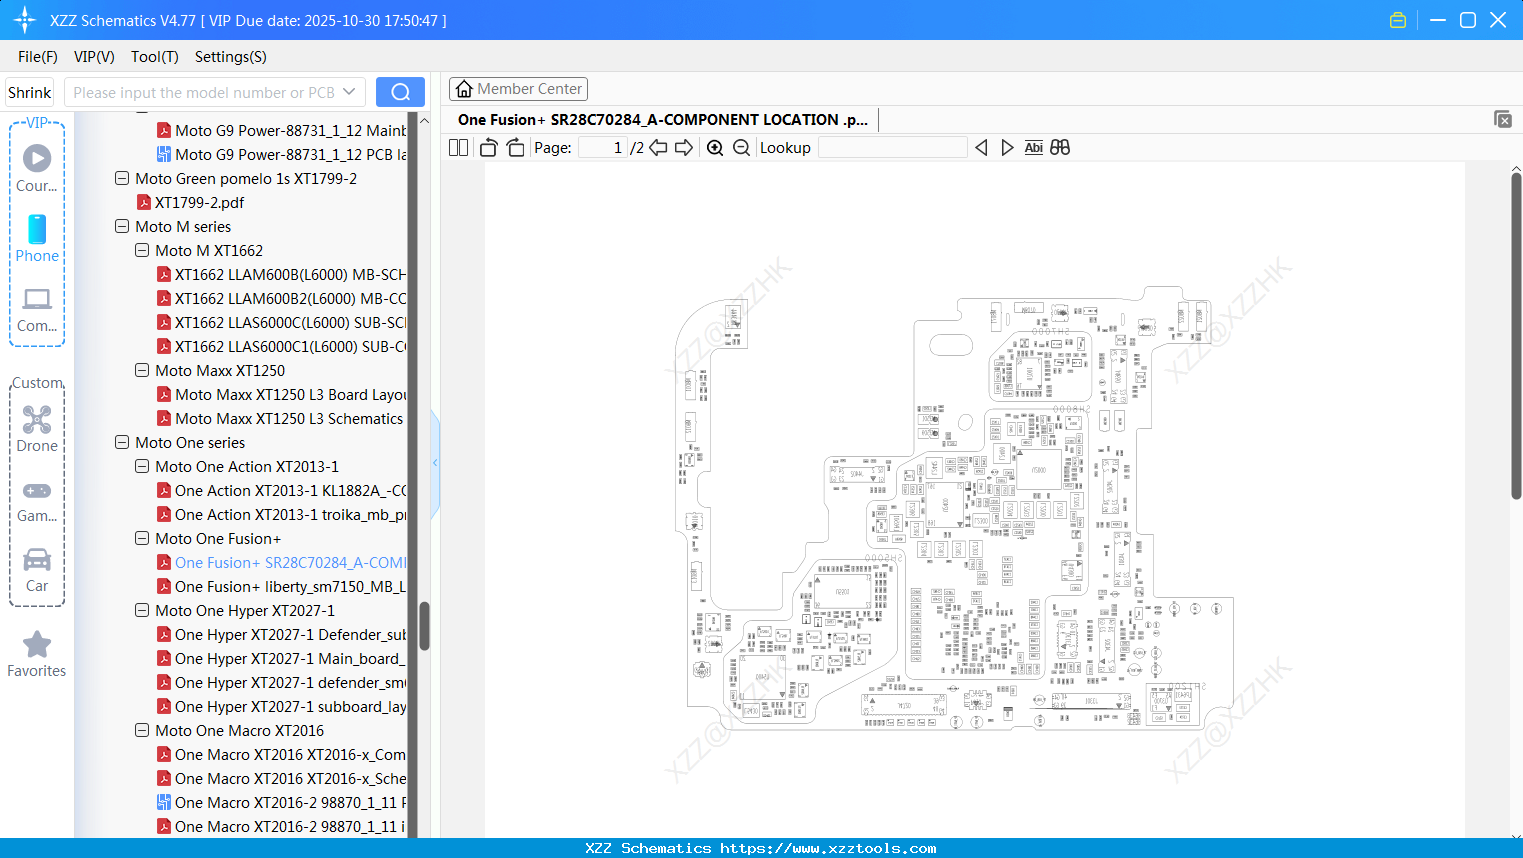Rotate the schematic page counterclockwise
1523x858 pixels.
point(487,147)
